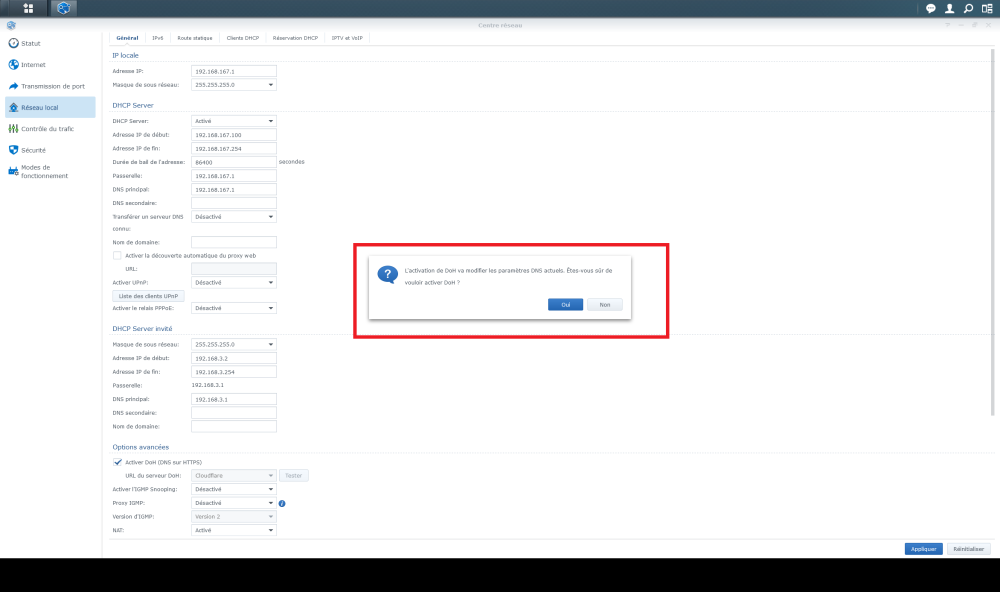1000x592 pixels.
Task: Open the DHCP Server Activé dropdown
Action: tap(234, 121)
